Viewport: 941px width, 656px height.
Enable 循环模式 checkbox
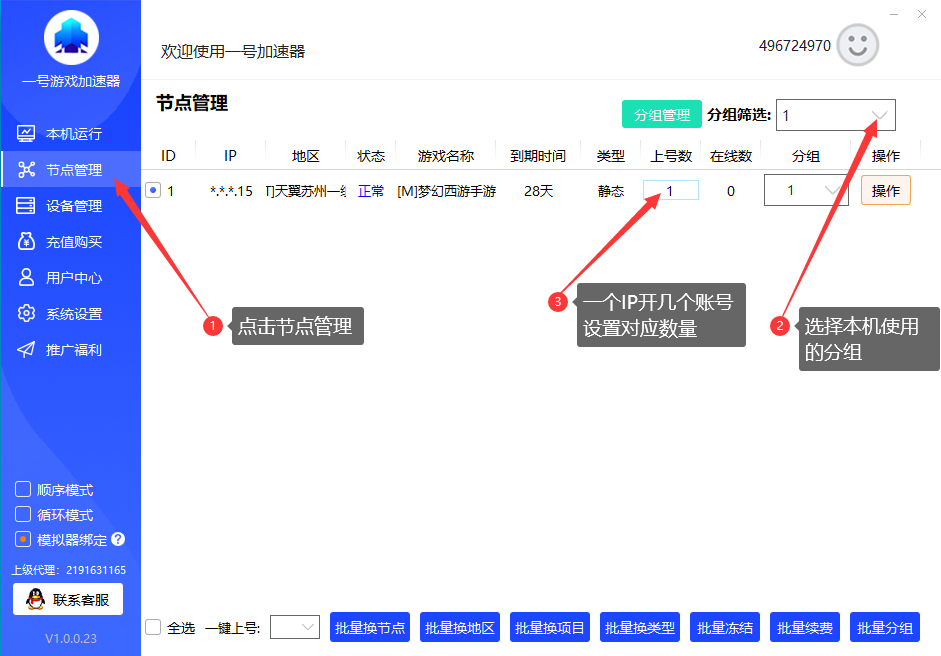pos(23,514)
